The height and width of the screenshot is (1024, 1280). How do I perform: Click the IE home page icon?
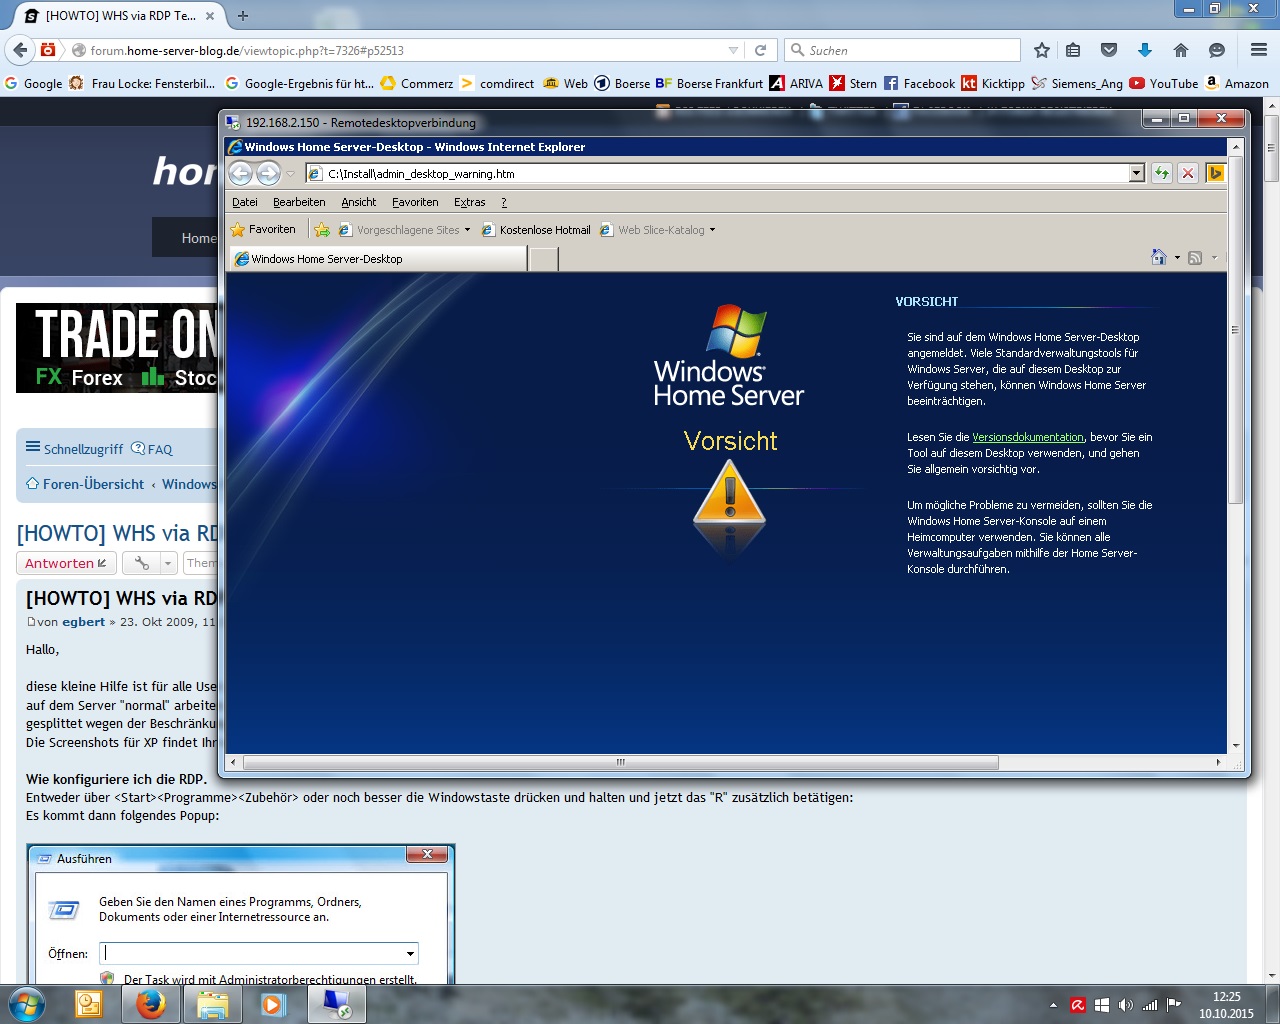pyautogui.click(x=1158, y=258)
